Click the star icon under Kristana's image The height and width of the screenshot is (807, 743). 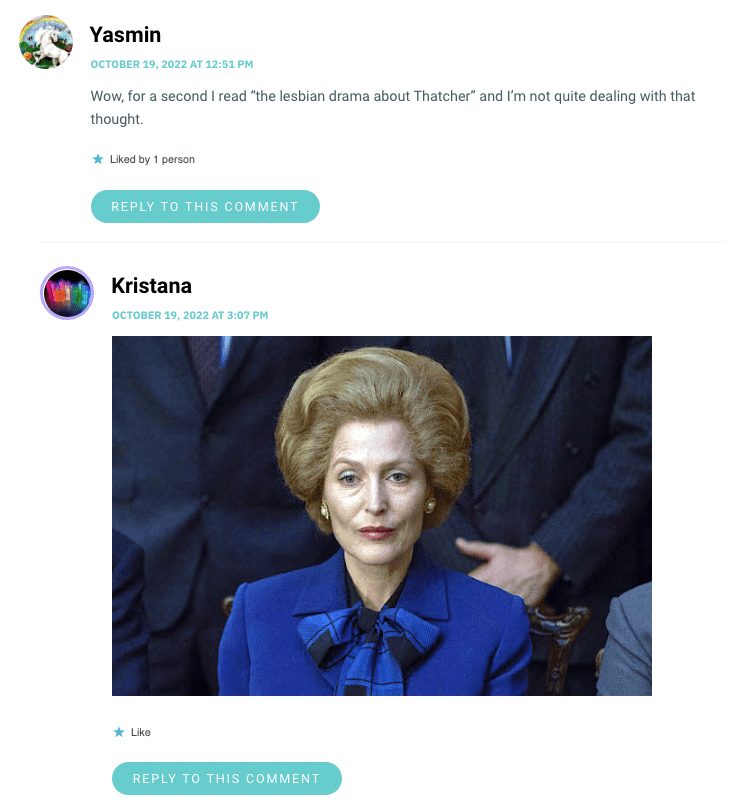pyautogui.click(x=119, y=732)
